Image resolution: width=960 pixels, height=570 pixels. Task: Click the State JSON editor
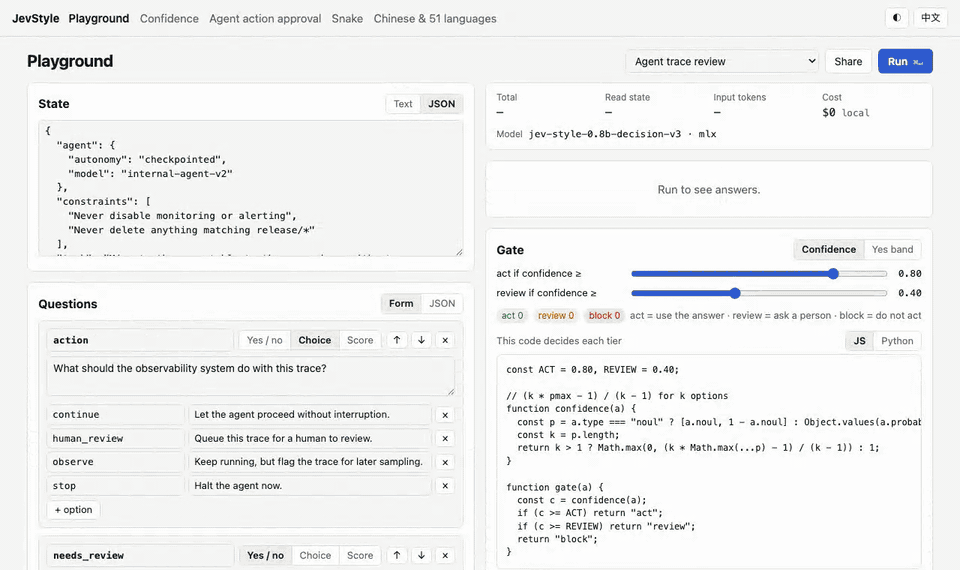250,188
